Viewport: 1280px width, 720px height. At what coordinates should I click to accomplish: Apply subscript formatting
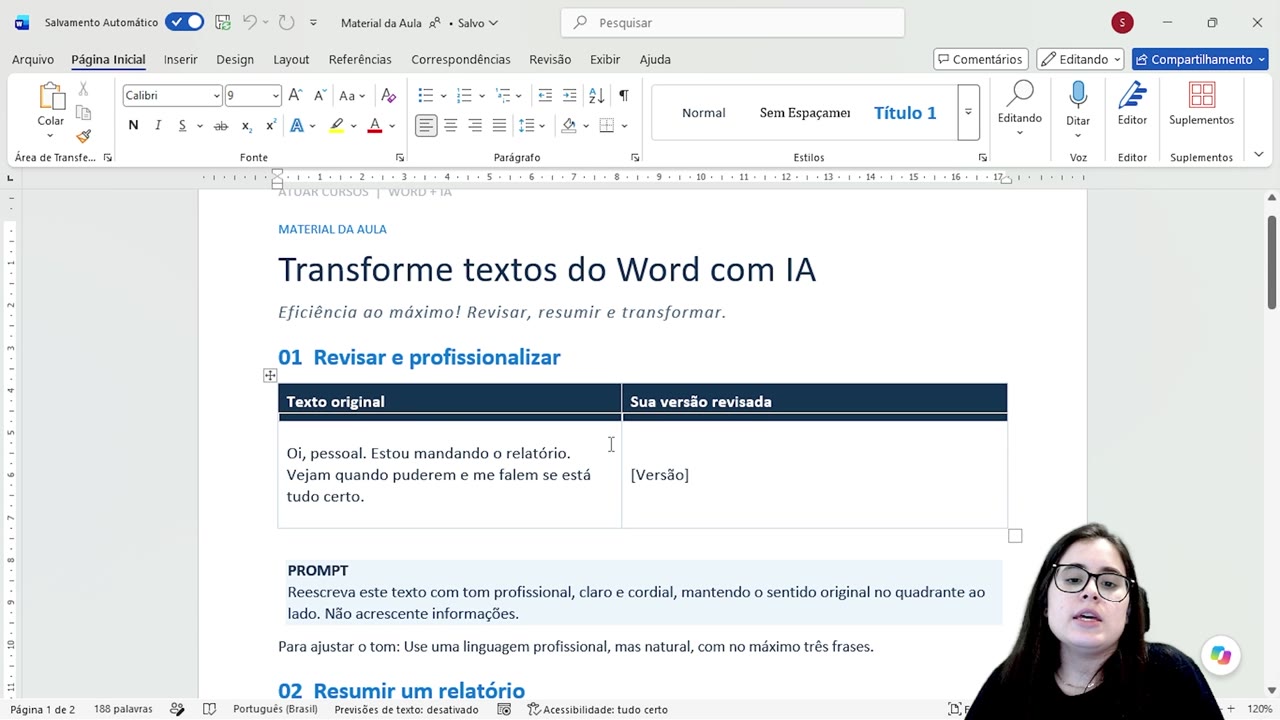coord(246,125)
